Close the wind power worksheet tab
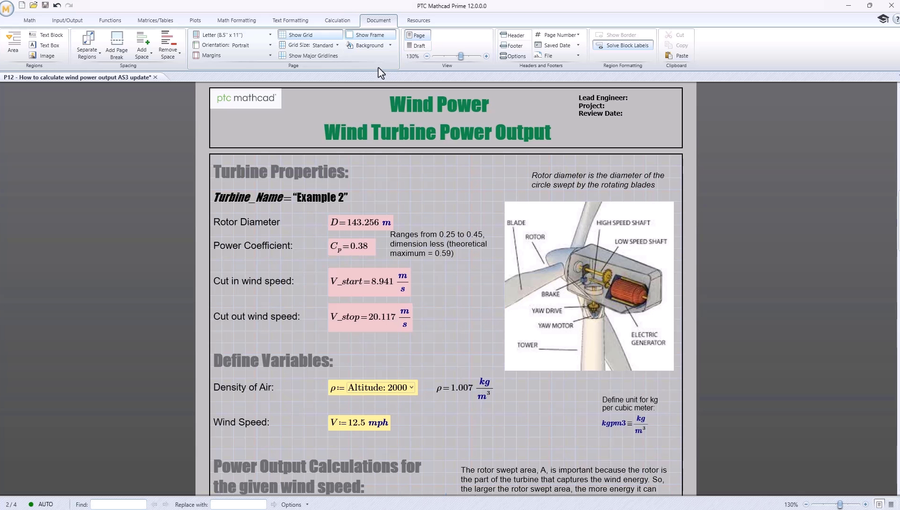 click(156, 77)
